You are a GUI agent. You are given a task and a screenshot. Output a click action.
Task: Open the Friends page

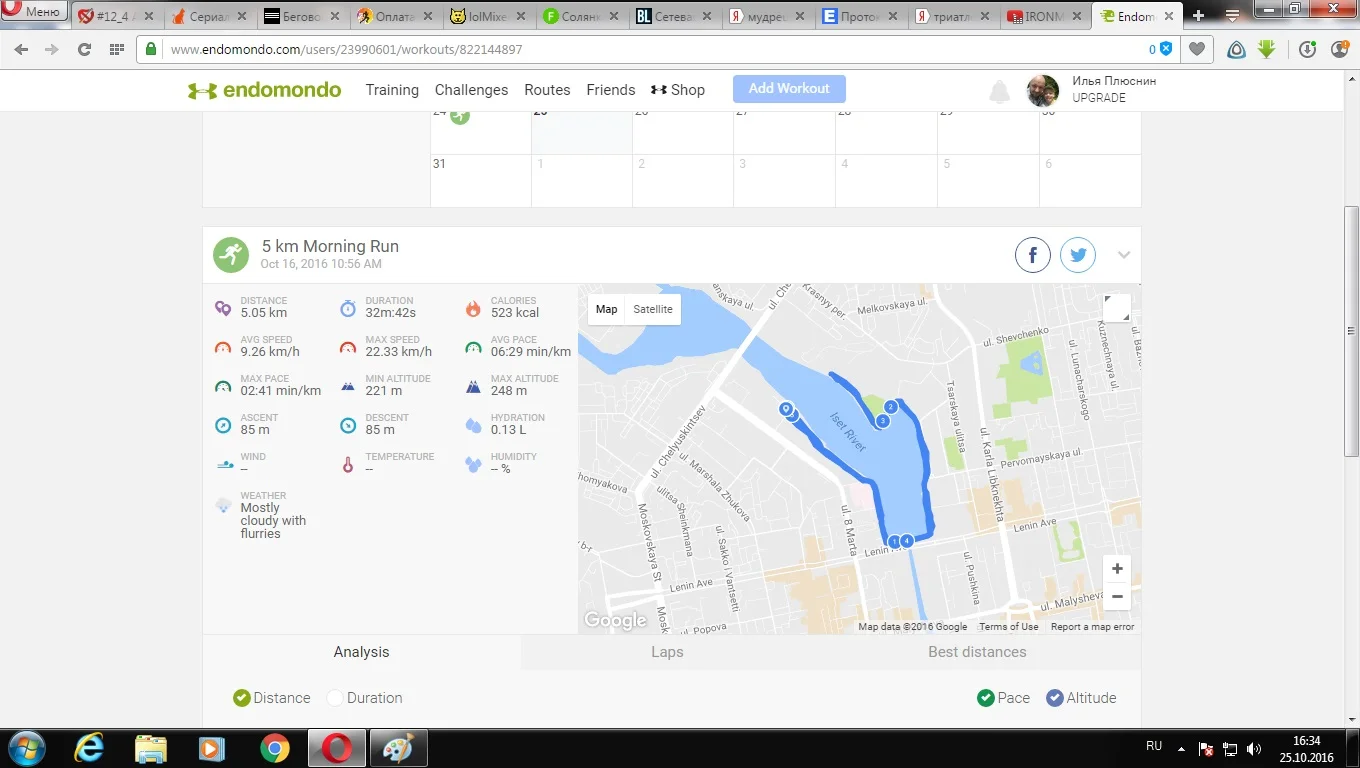pyautogui.click(x=611, y=90)
